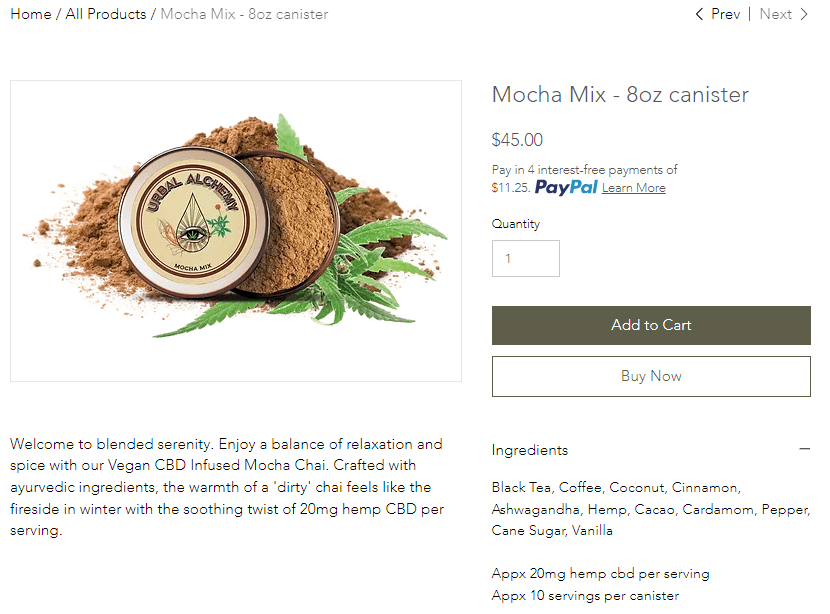
Task: Click the Quantity label
Action: (x=516, y=224)
